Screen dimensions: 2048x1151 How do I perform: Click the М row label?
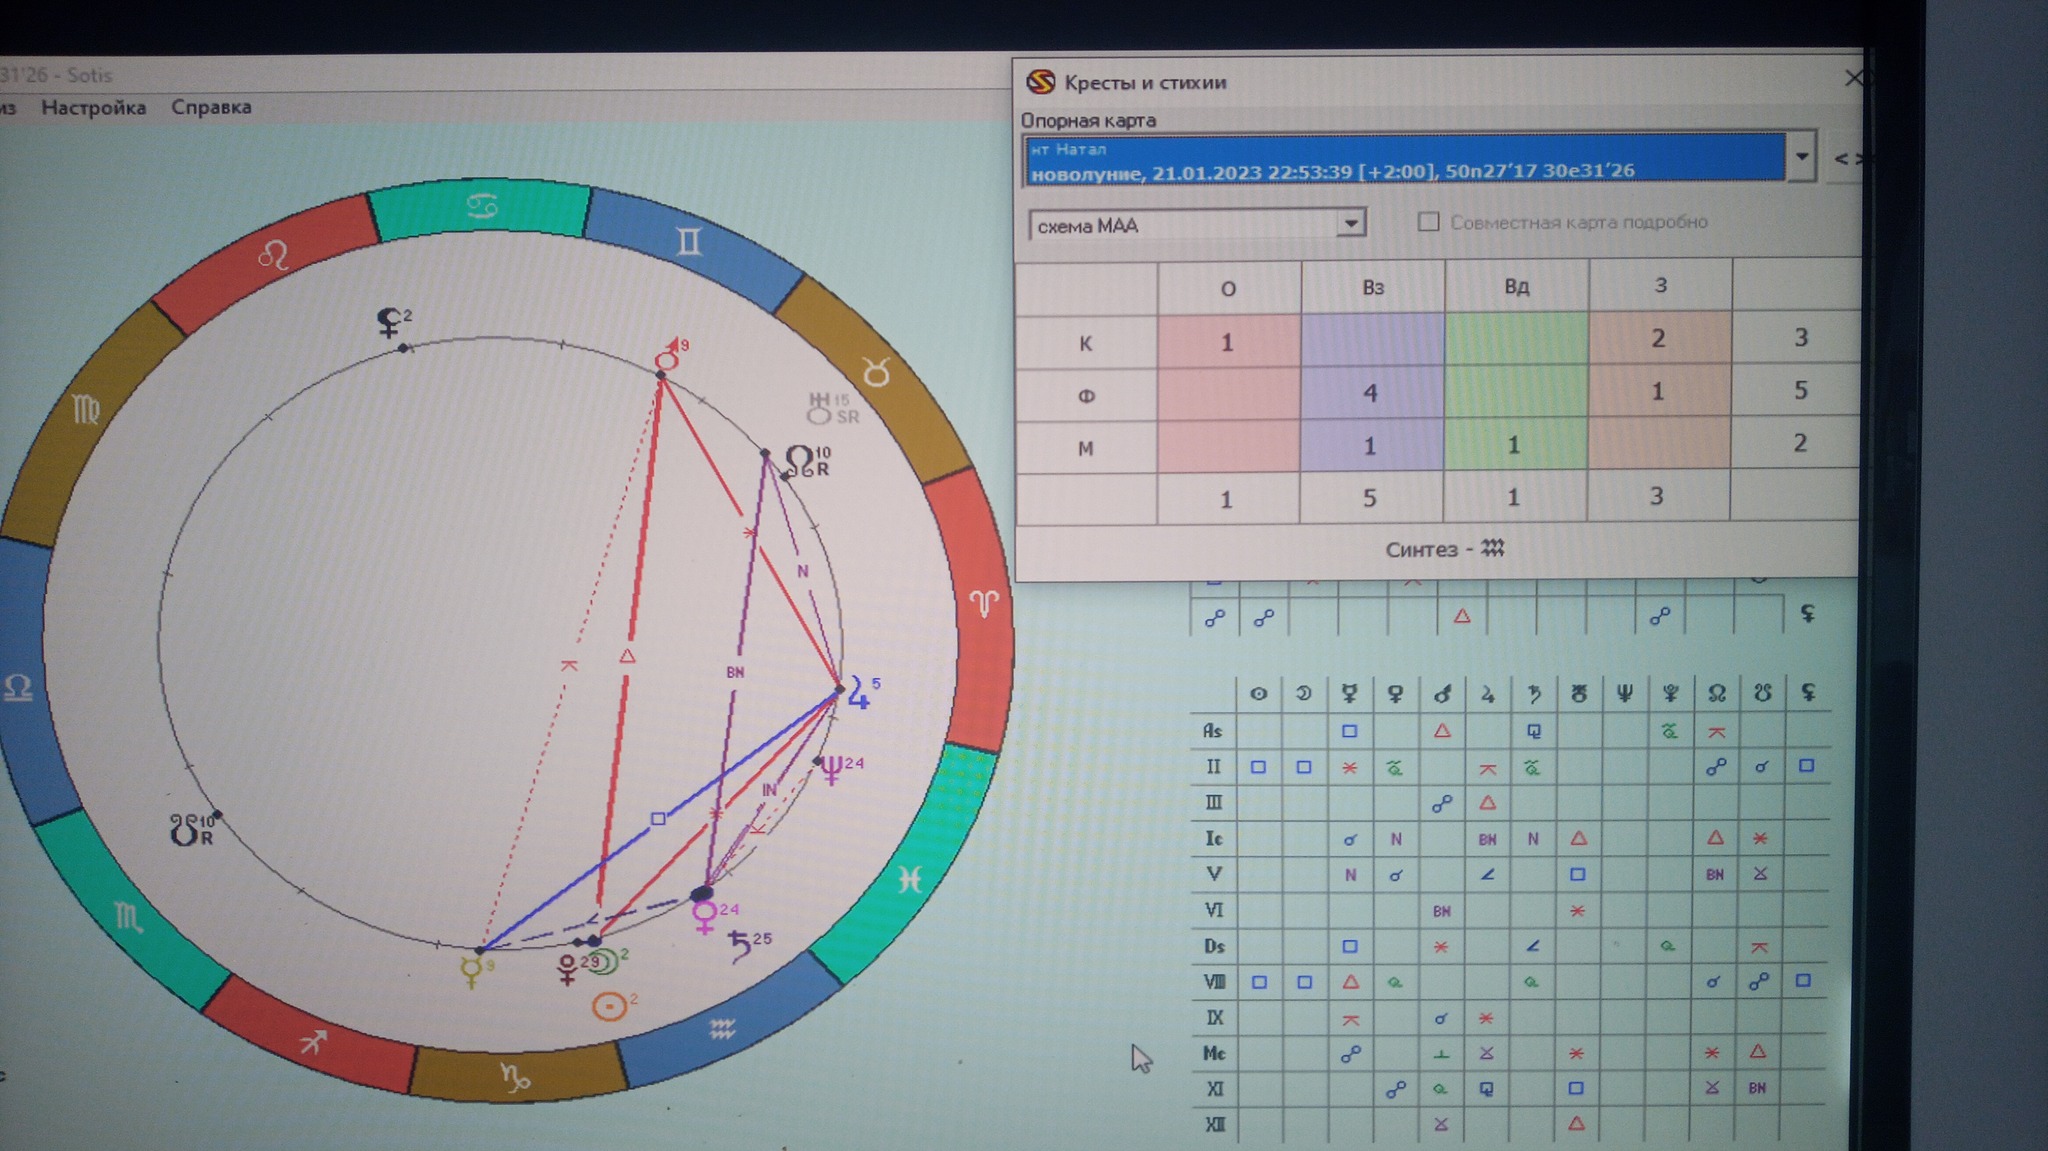click(1086, 448)
